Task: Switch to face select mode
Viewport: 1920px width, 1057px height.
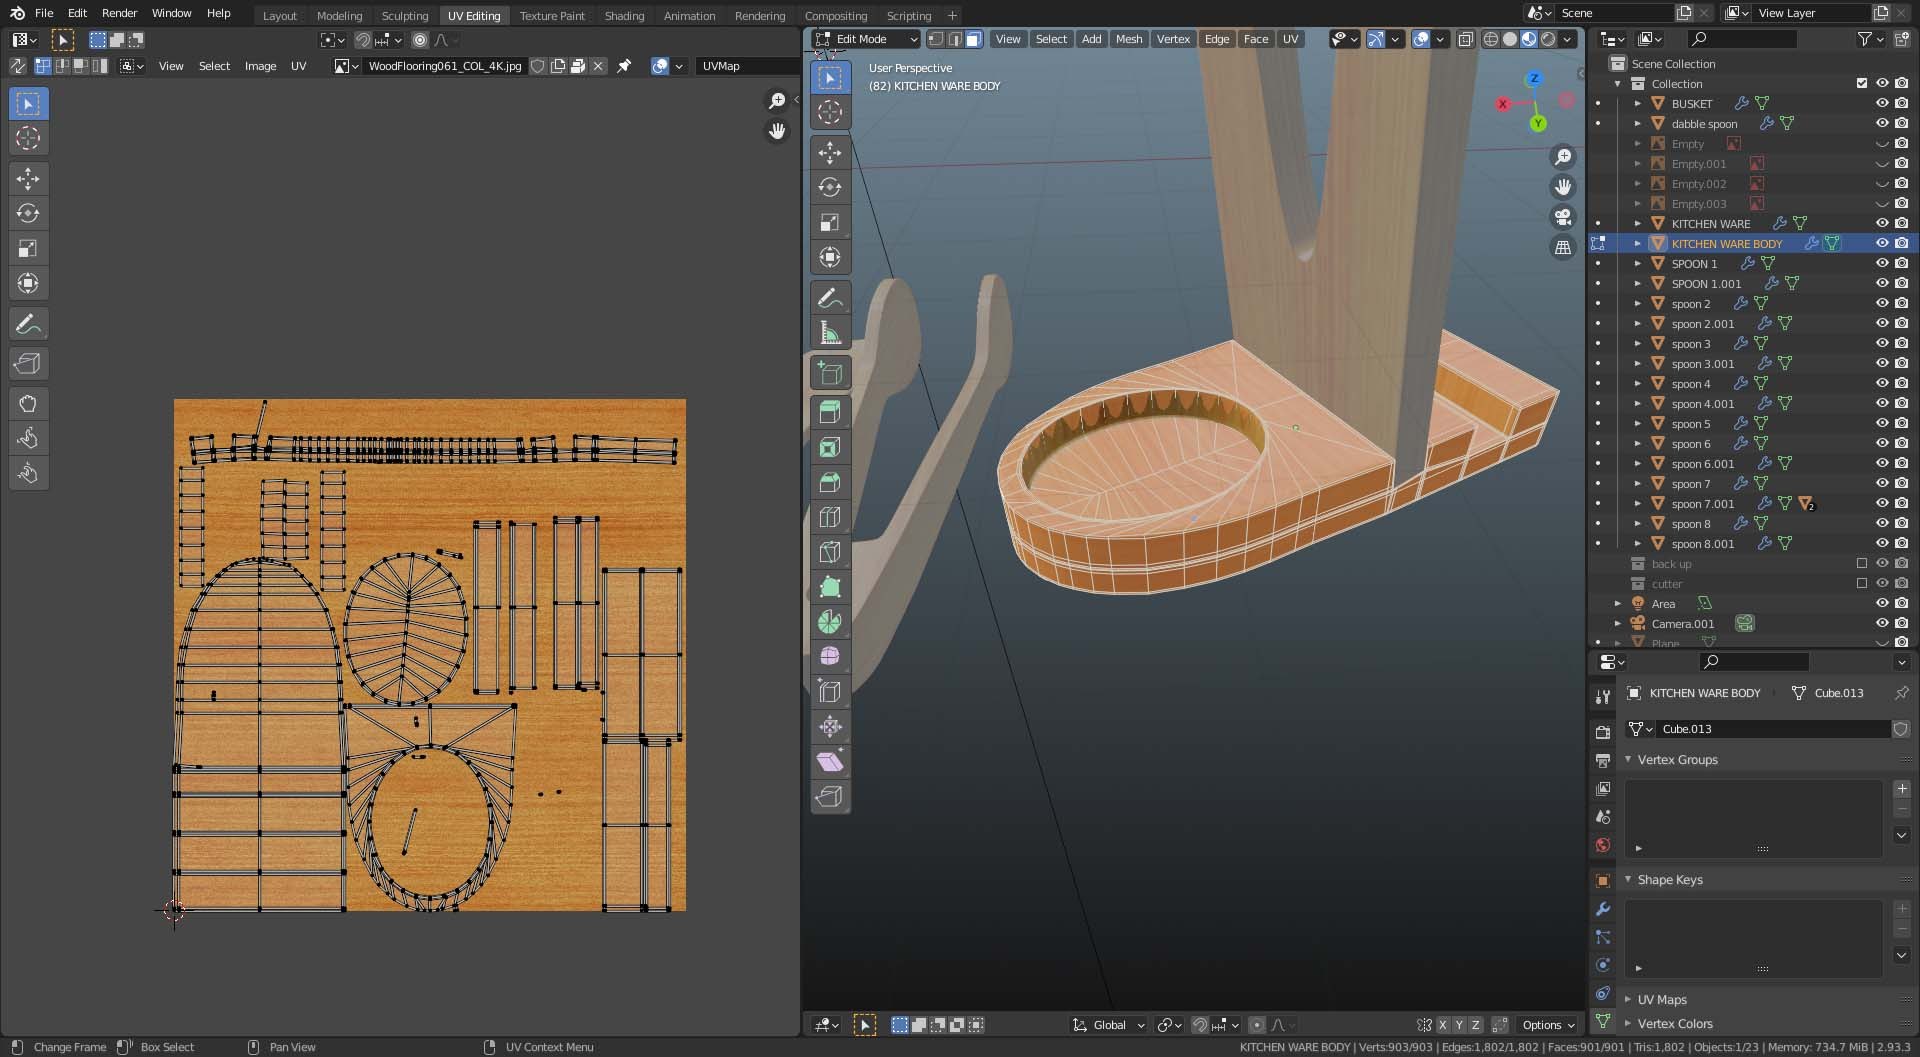Action: pyautogui.click(x=973, y=39)
